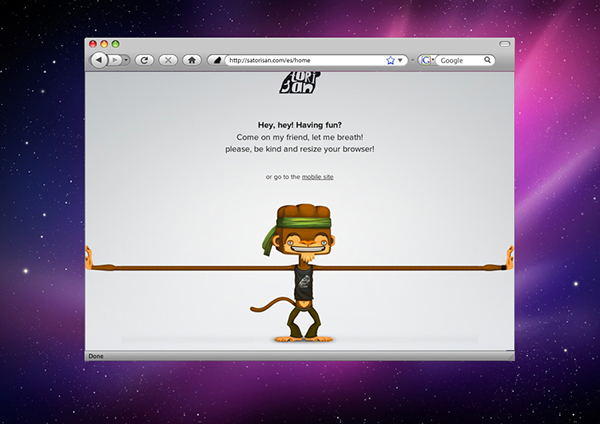Go to the browser Home page
This screenshot has width=600, height=424.
point(192,60)
